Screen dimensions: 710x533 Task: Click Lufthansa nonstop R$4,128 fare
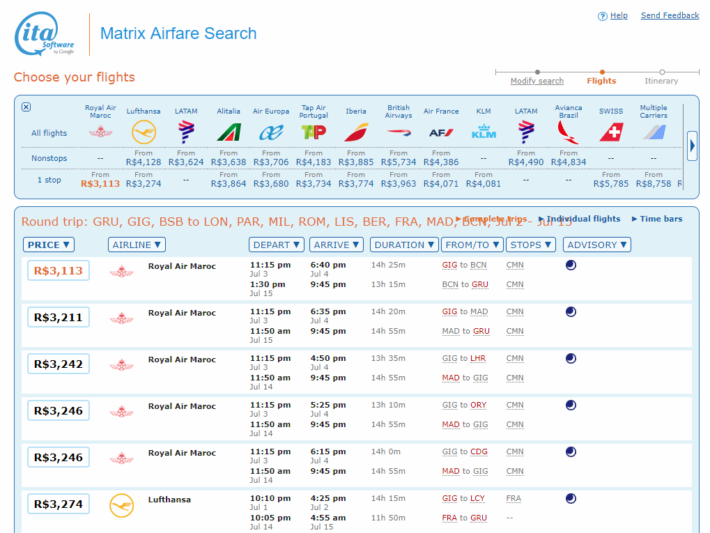(x=144, y=162)
